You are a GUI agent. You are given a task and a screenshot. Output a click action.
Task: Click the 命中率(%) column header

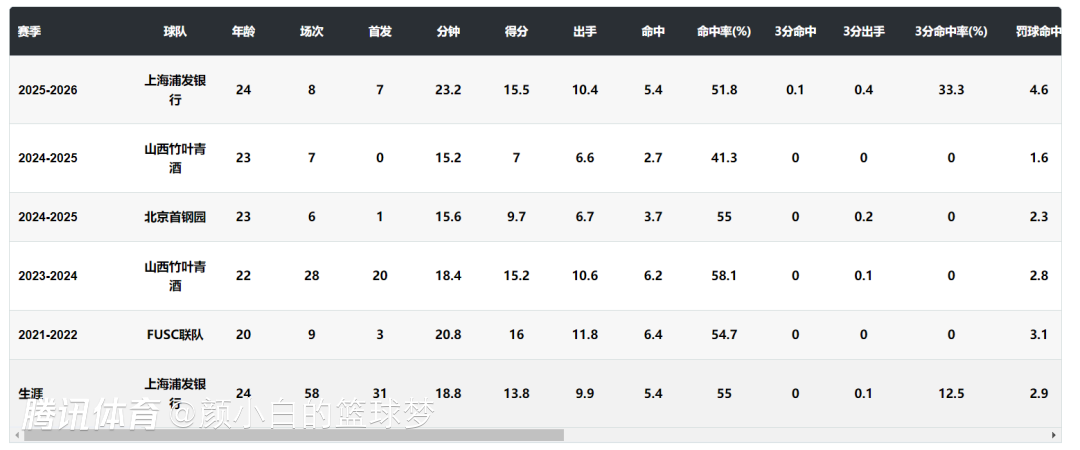click(x=724, y=32)
